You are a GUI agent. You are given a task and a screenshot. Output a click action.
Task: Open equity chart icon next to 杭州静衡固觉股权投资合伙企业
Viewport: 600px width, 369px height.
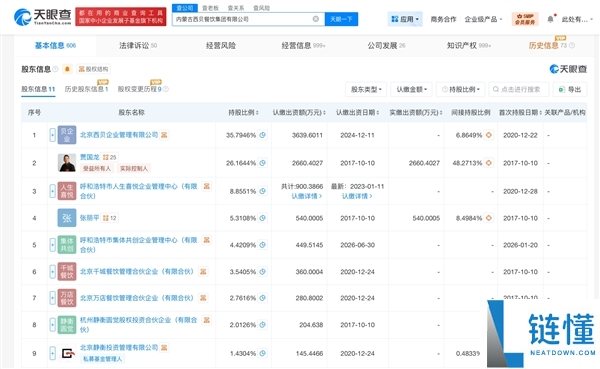coord(207,320)
